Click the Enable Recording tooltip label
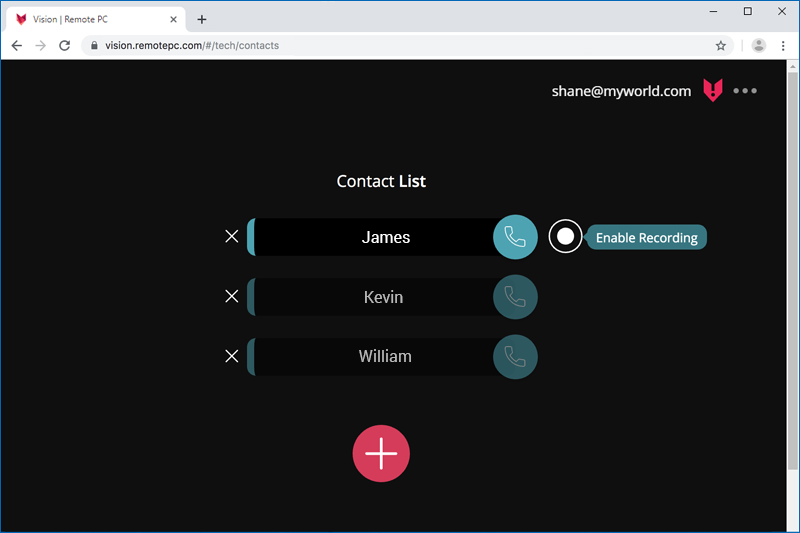Screen dimensions: 800x533 pyautogui.click(x=646, y=238)
